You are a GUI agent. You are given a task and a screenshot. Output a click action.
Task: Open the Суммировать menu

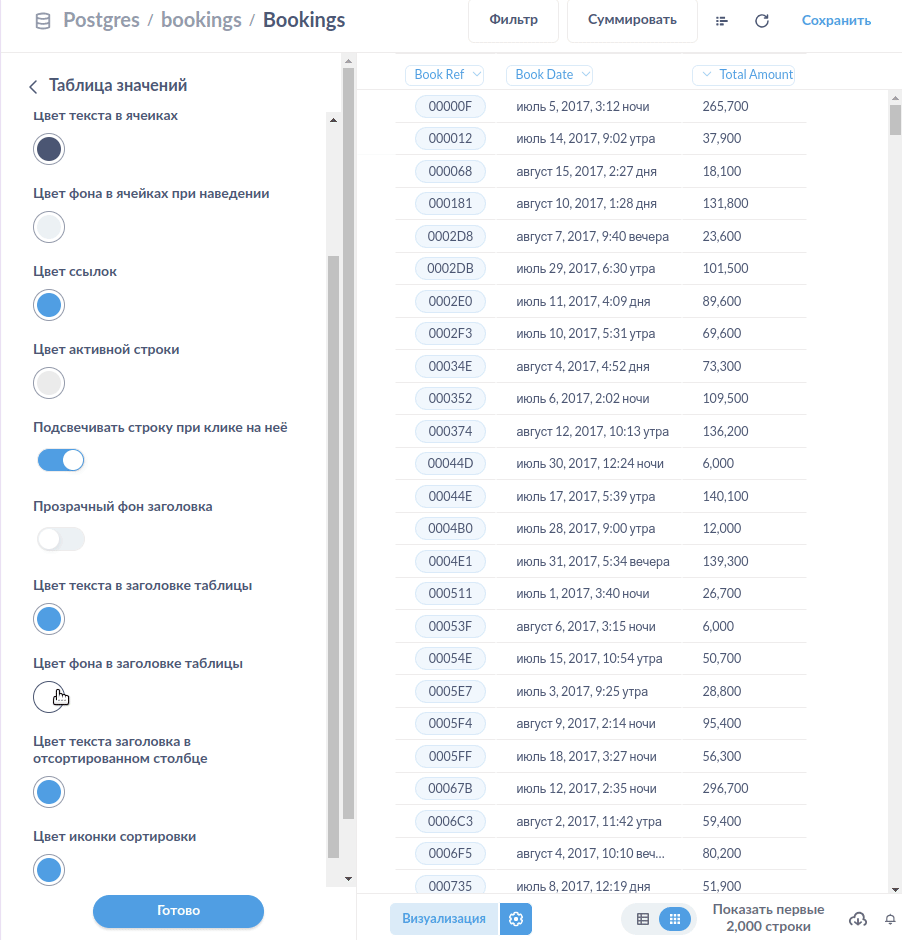[632, 21]
